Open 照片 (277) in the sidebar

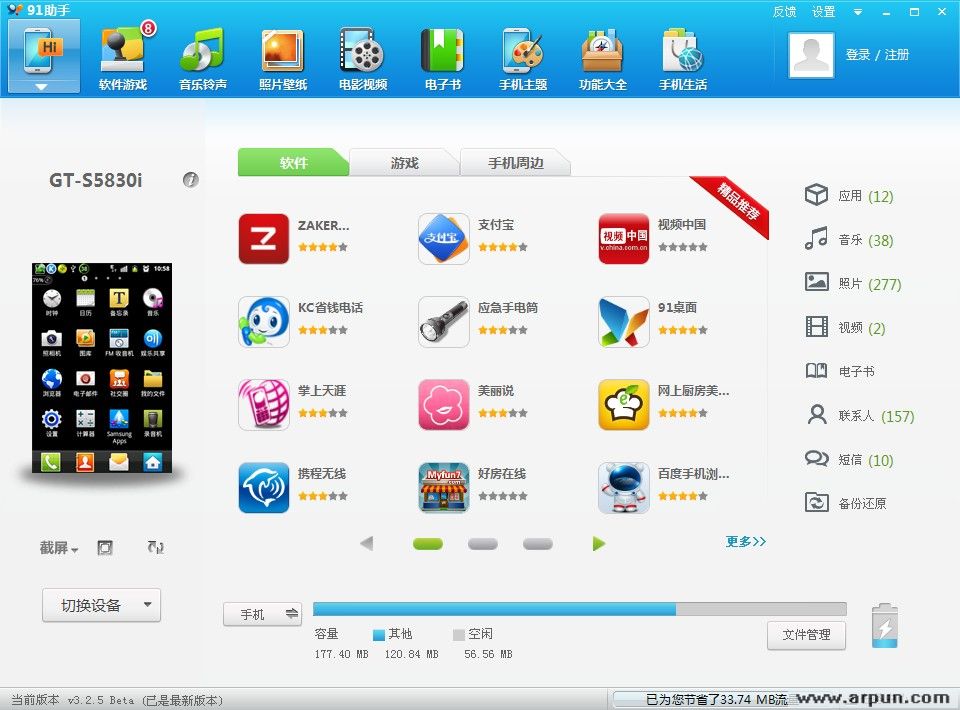[853, 283]
